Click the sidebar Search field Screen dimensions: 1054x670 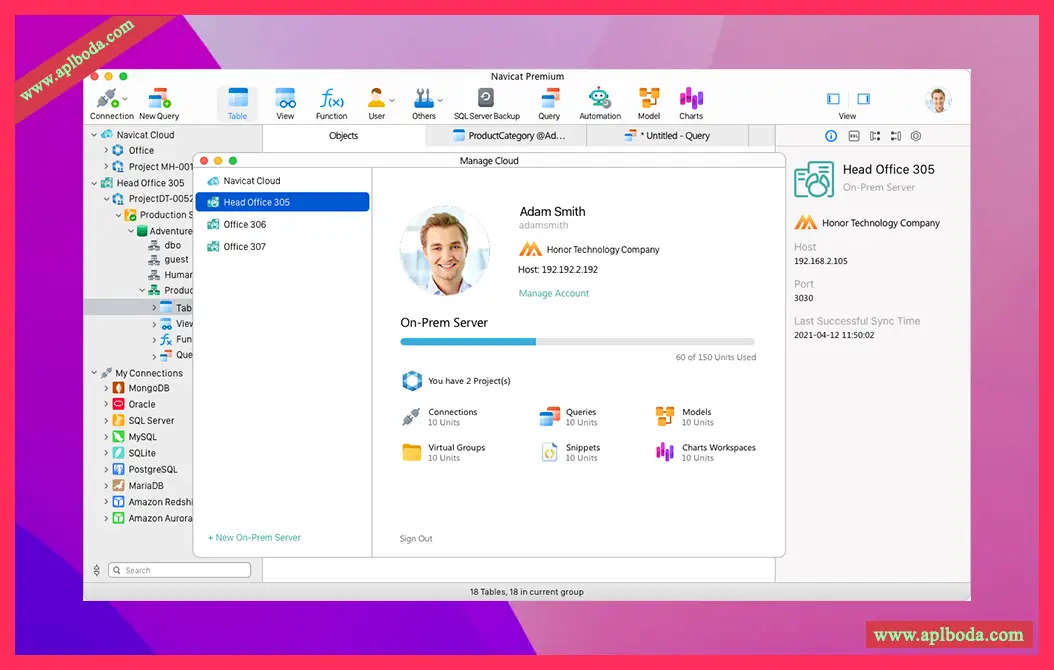pyautogui.click(x=180, y=570)
